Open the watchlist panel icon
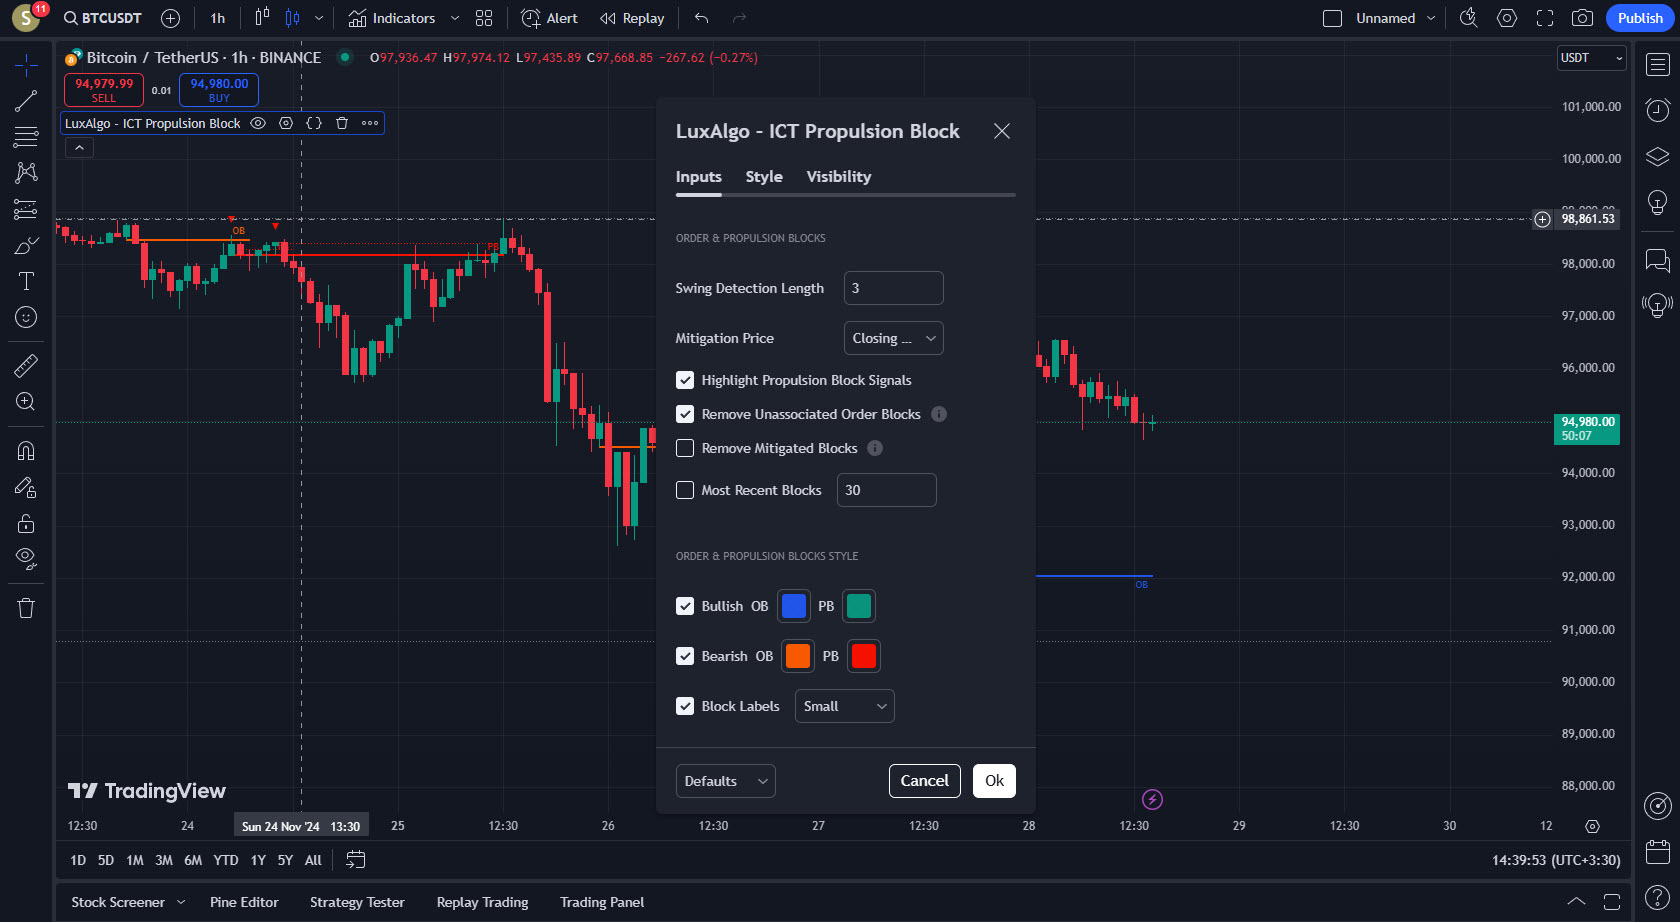1680x922 pixels. [x=1658, y=65]
